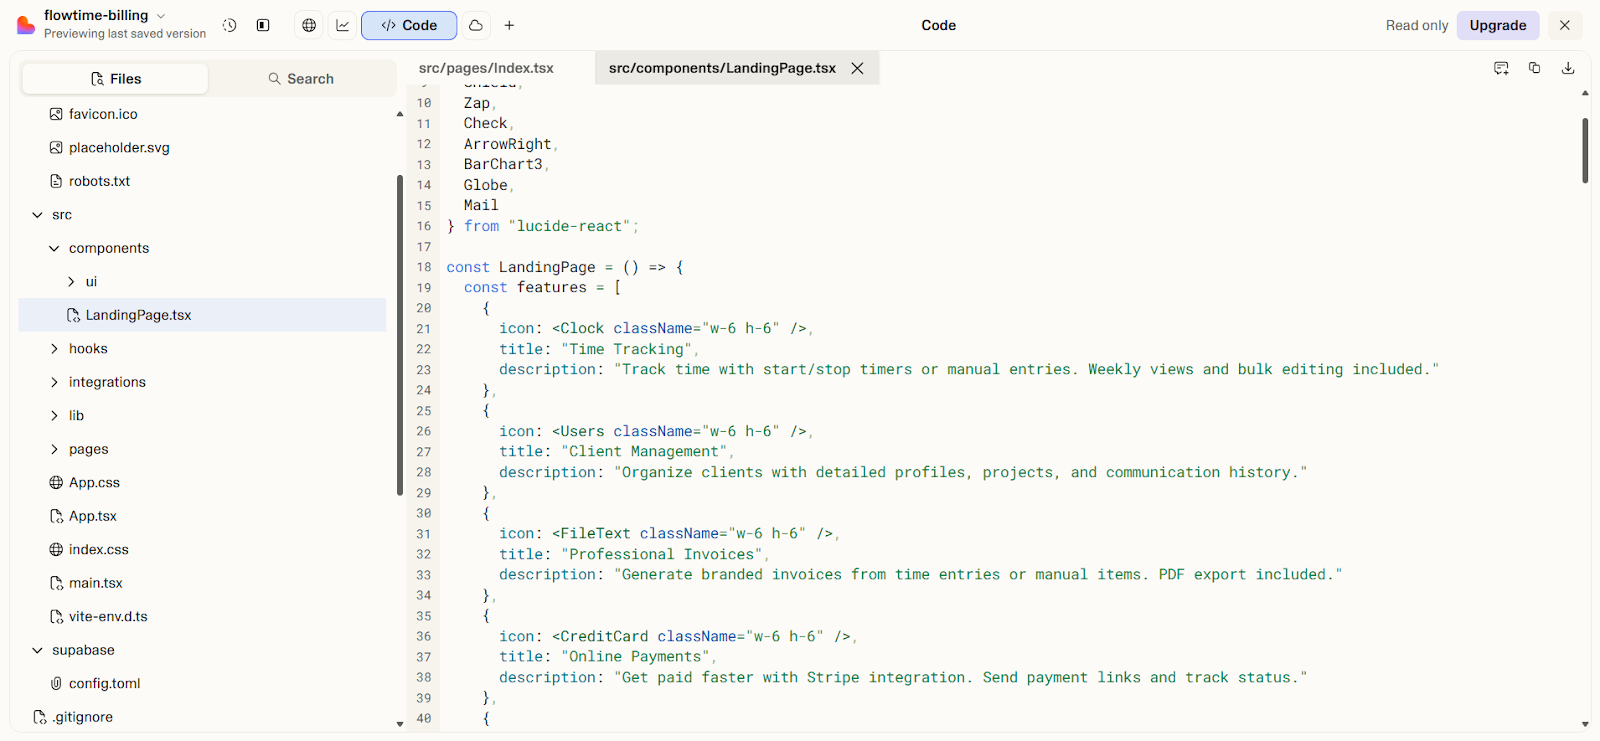The height and width of the screenshot is (741, 1600).
Task: Click code editor scroll down arrow
Action: 1585,724
